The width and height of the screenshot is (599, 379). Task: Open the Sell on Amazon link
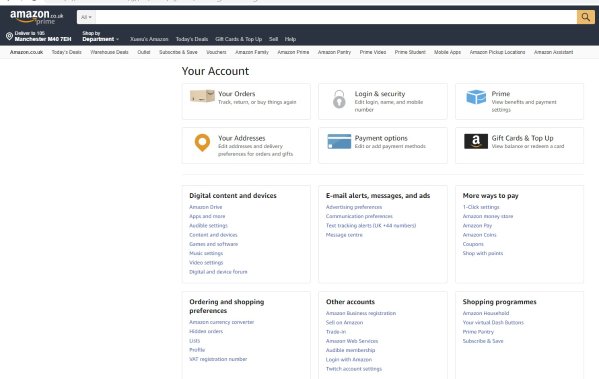(345, 322)
